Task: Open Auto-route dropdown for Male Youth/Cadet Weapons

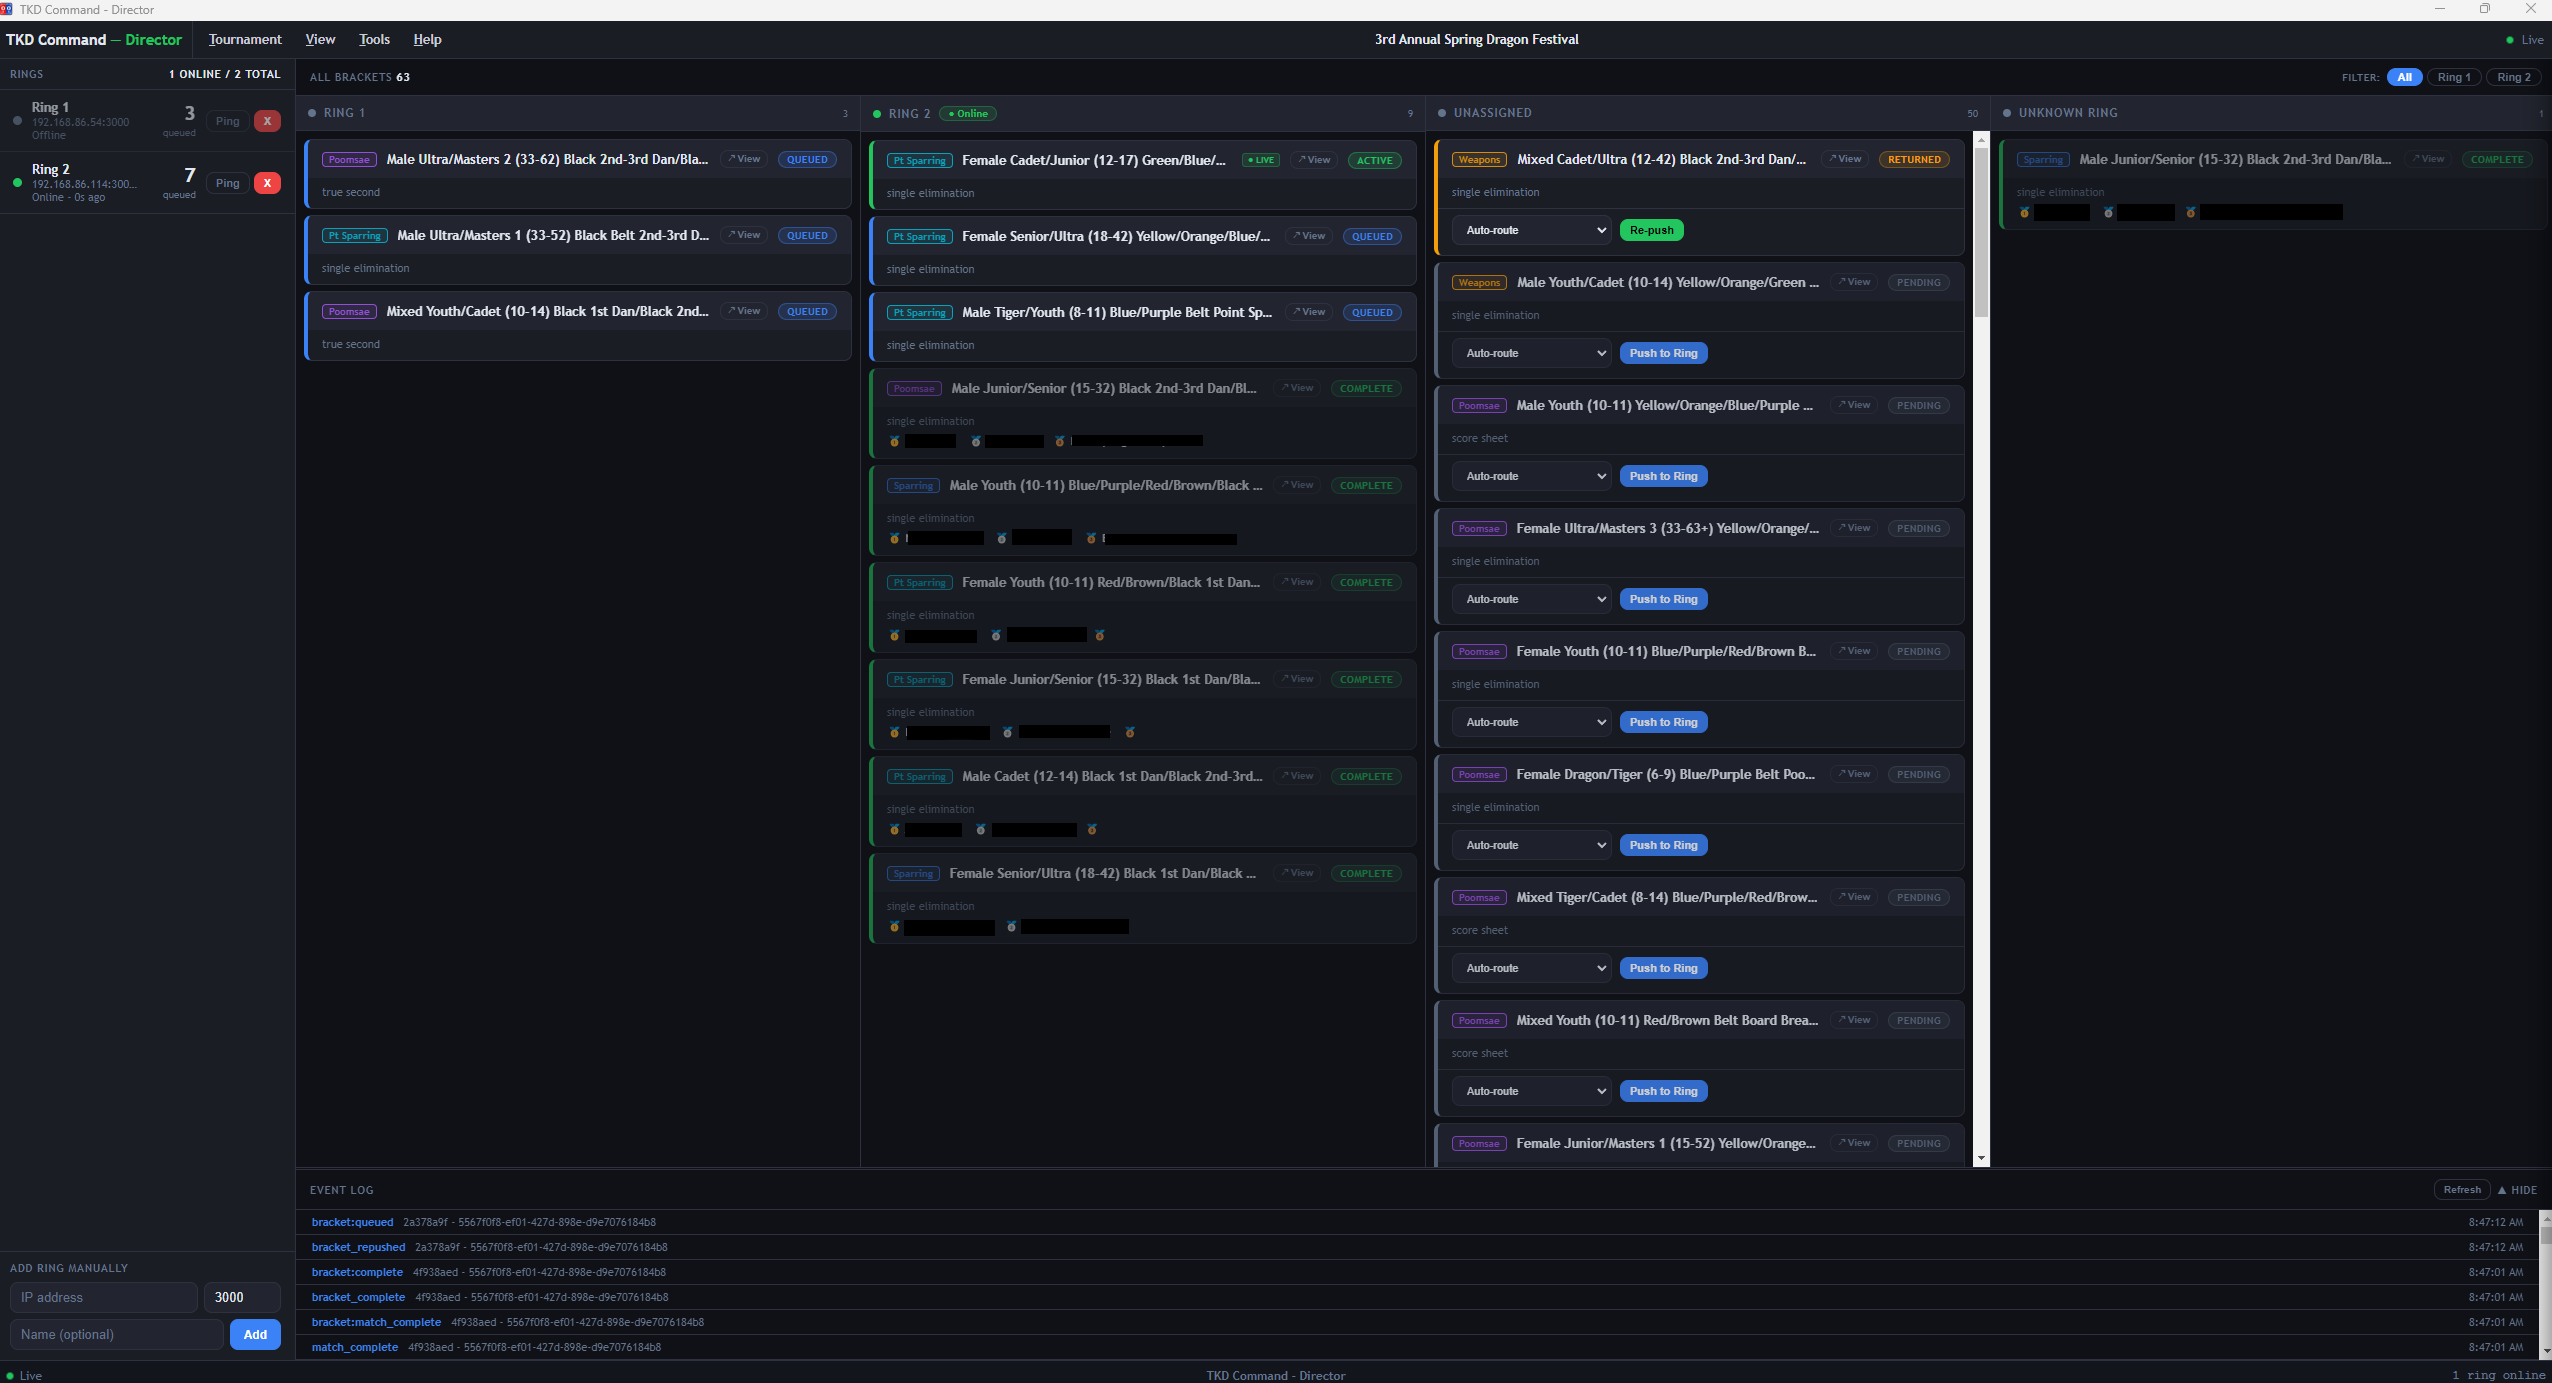Action: pyautogui.click(x=1531, y=353)
